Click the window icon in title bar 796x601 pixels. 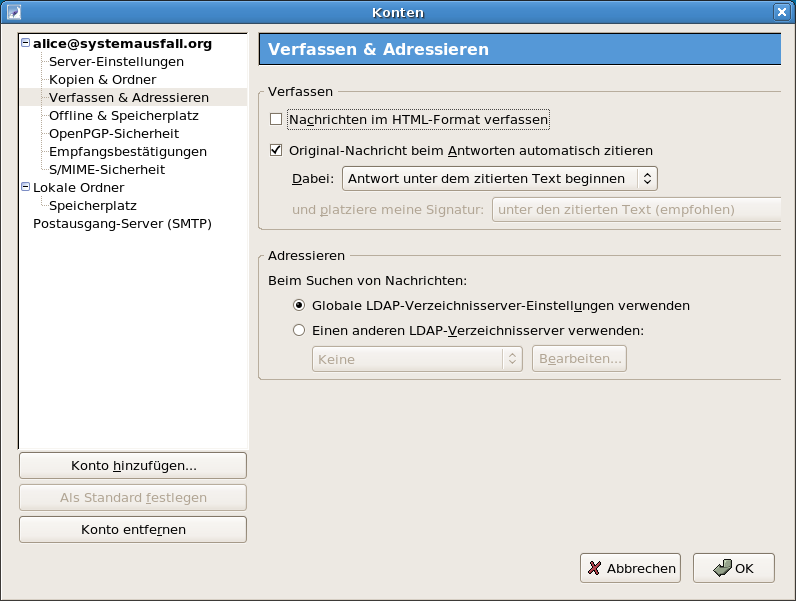(14, 12)
